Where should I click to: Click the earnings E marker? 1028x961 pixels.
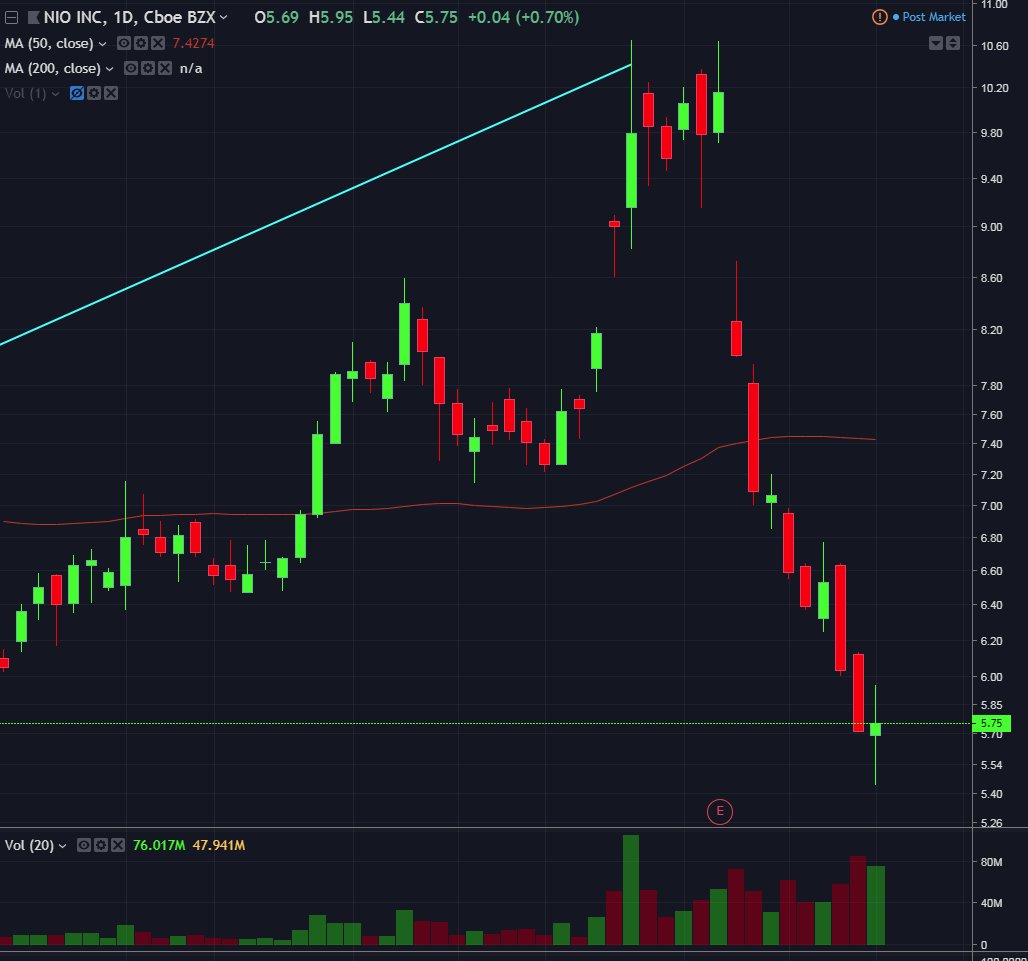pyautogui.click(x=720, y=812)
